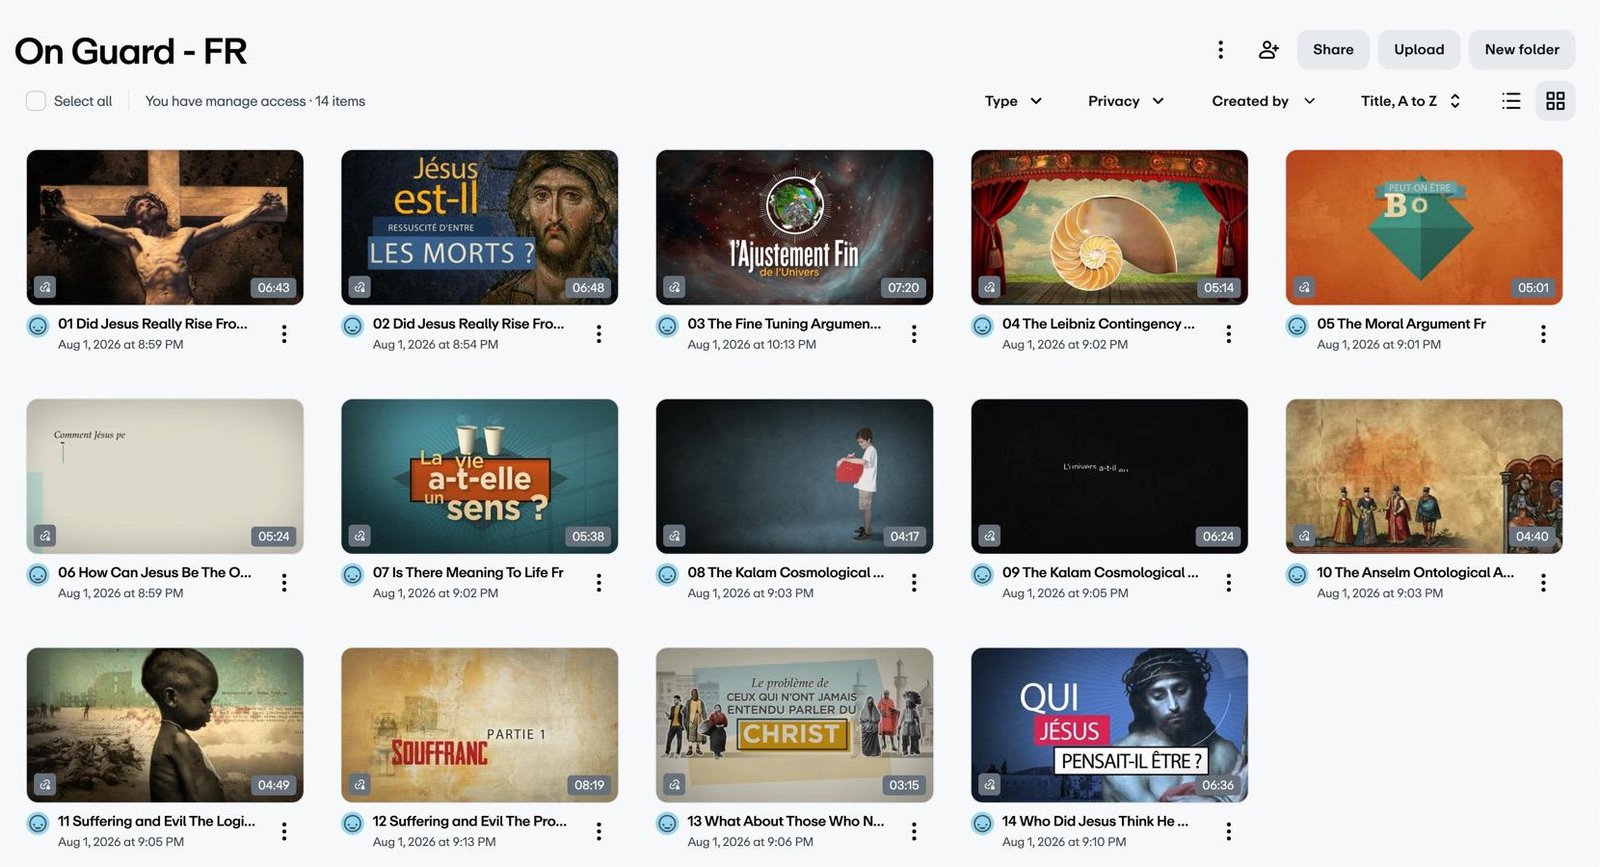Expand the Type filter dropdown
1600x867 pixels.
[x=1013, y=101]
